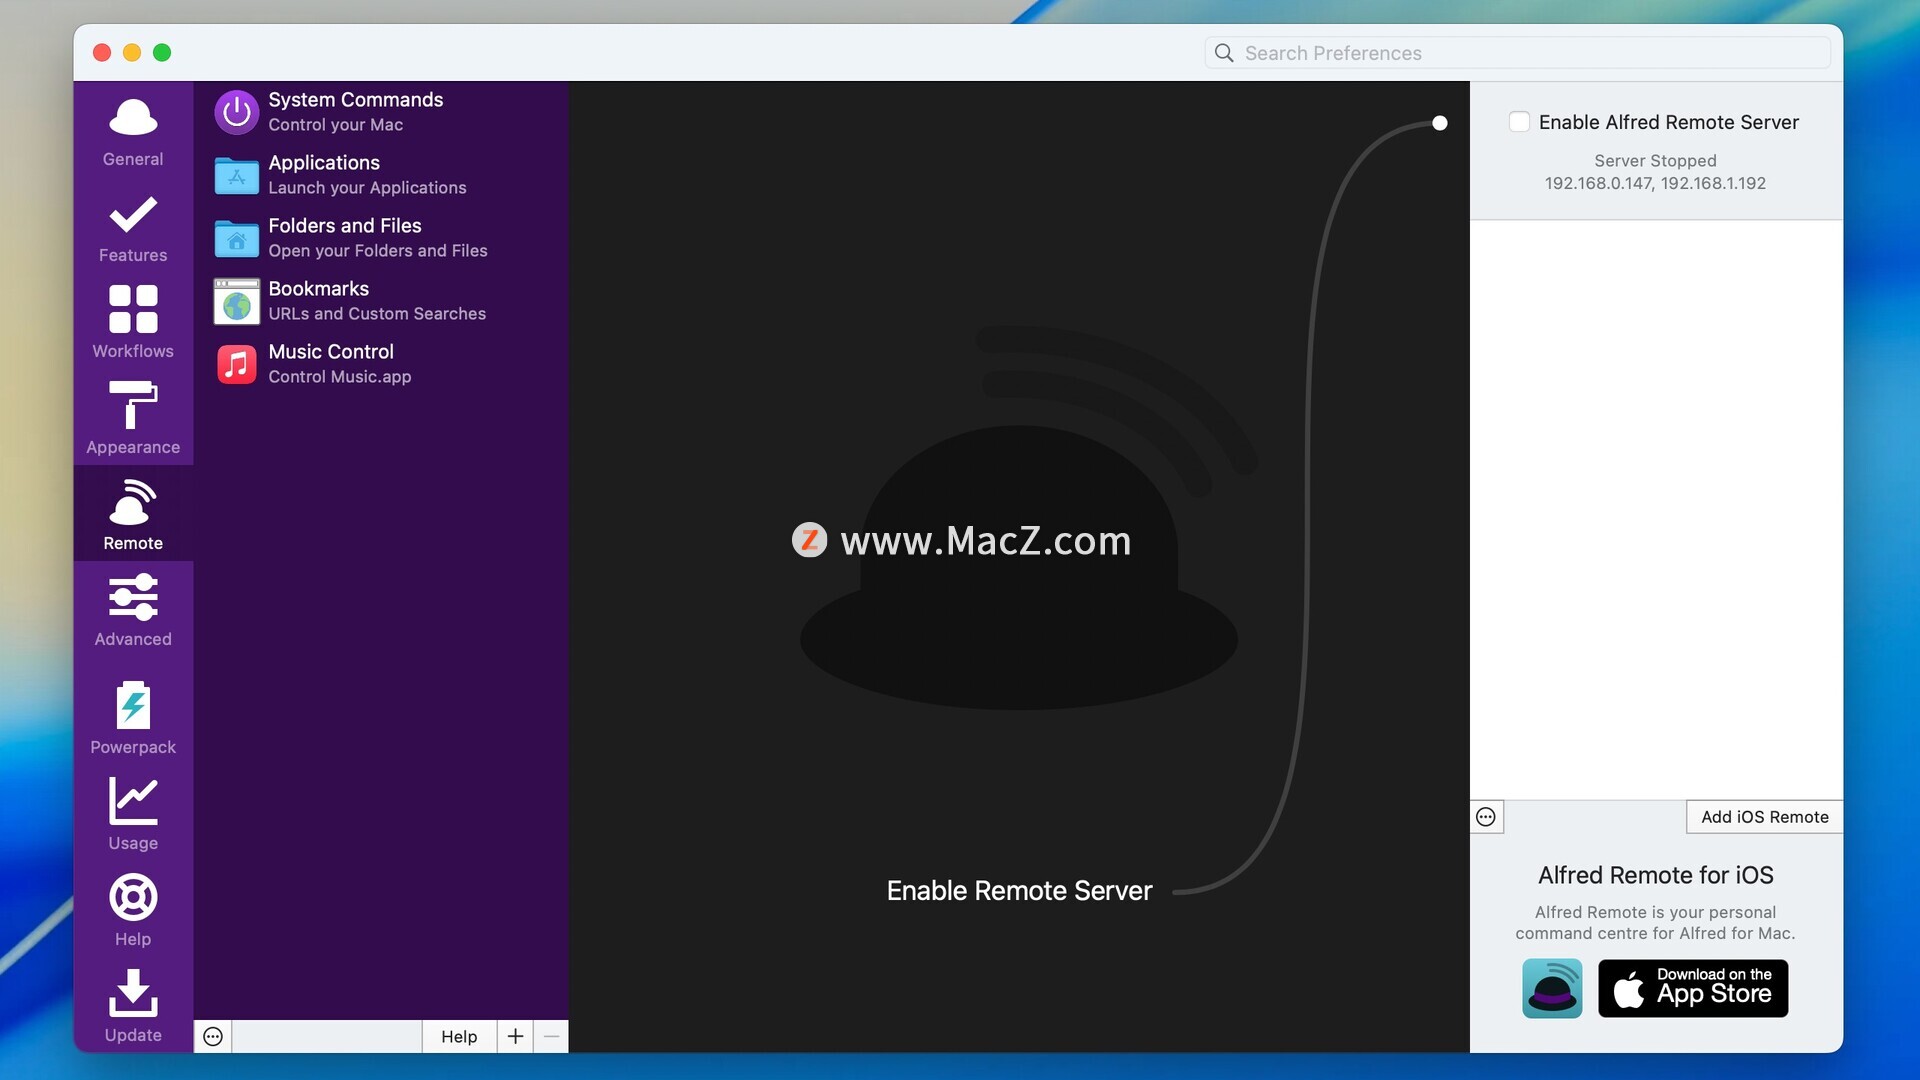This screenshot has height=1080, width=1920.
Task: Select the Bookmarks remote page
Action: click(x=350, y=300)
